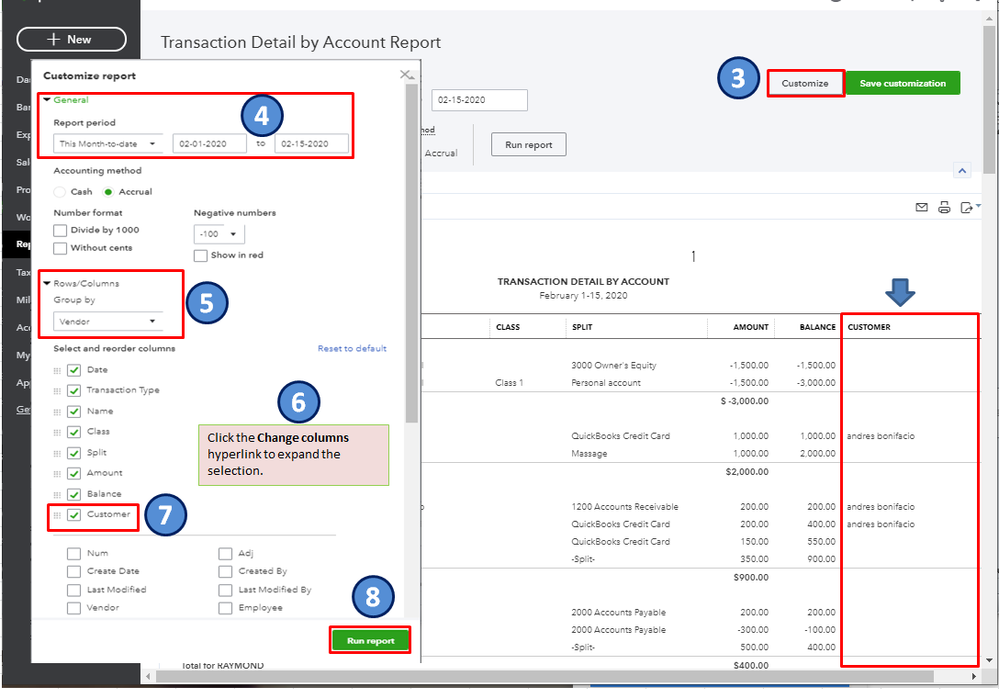Uncheck the Customer column checkbox
999x689 pixels.
pyautogui.click(x=74, y=515)
